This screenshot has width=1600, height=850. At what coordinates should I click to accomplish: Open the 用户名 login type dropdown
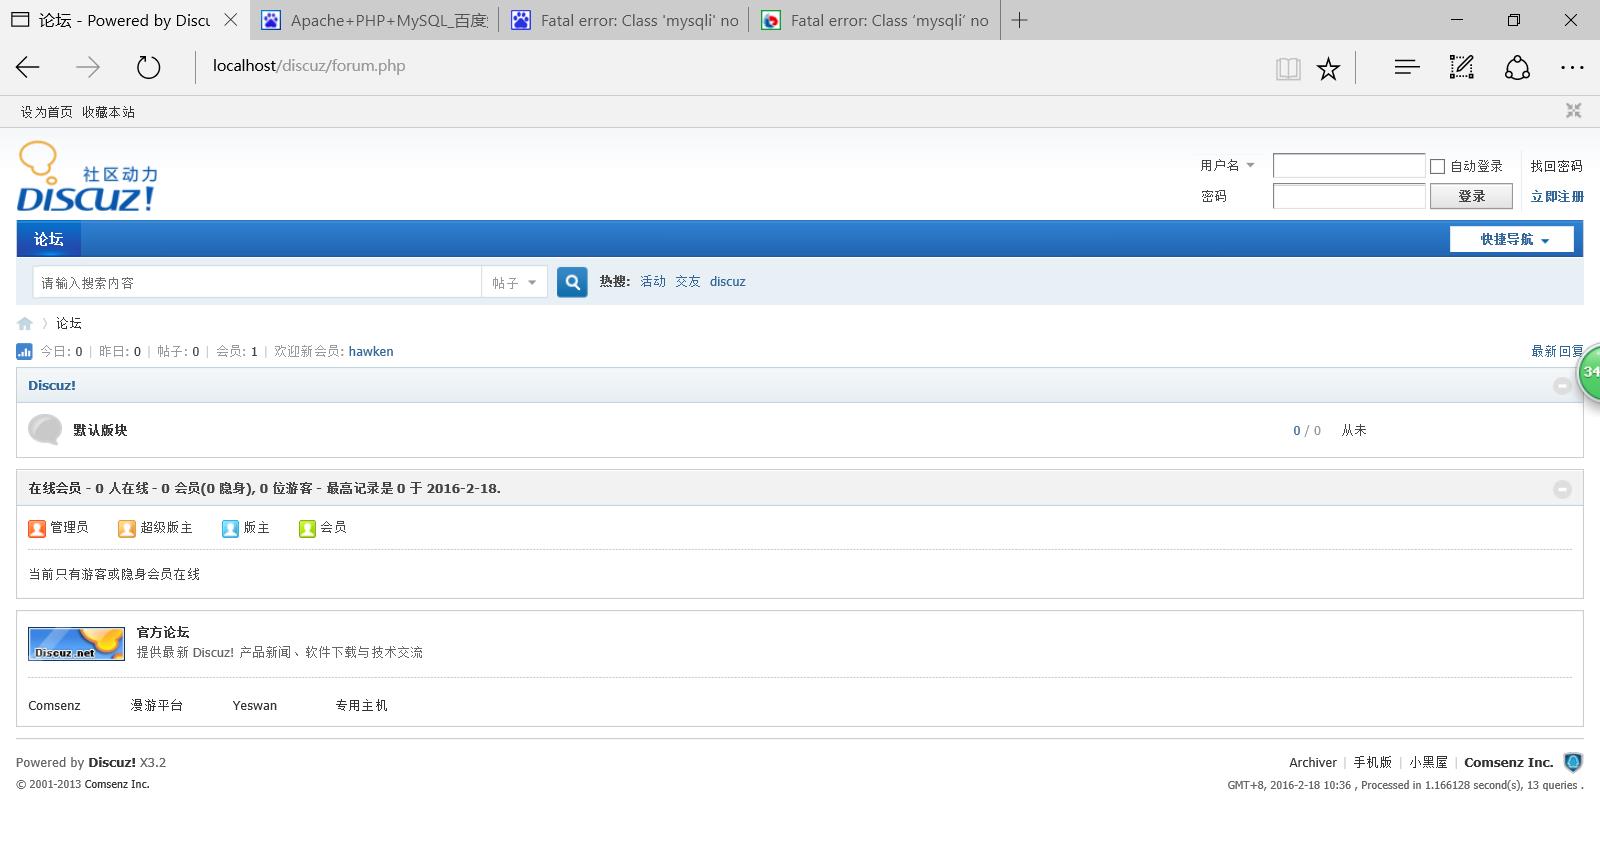click(x=1227, y=165)
